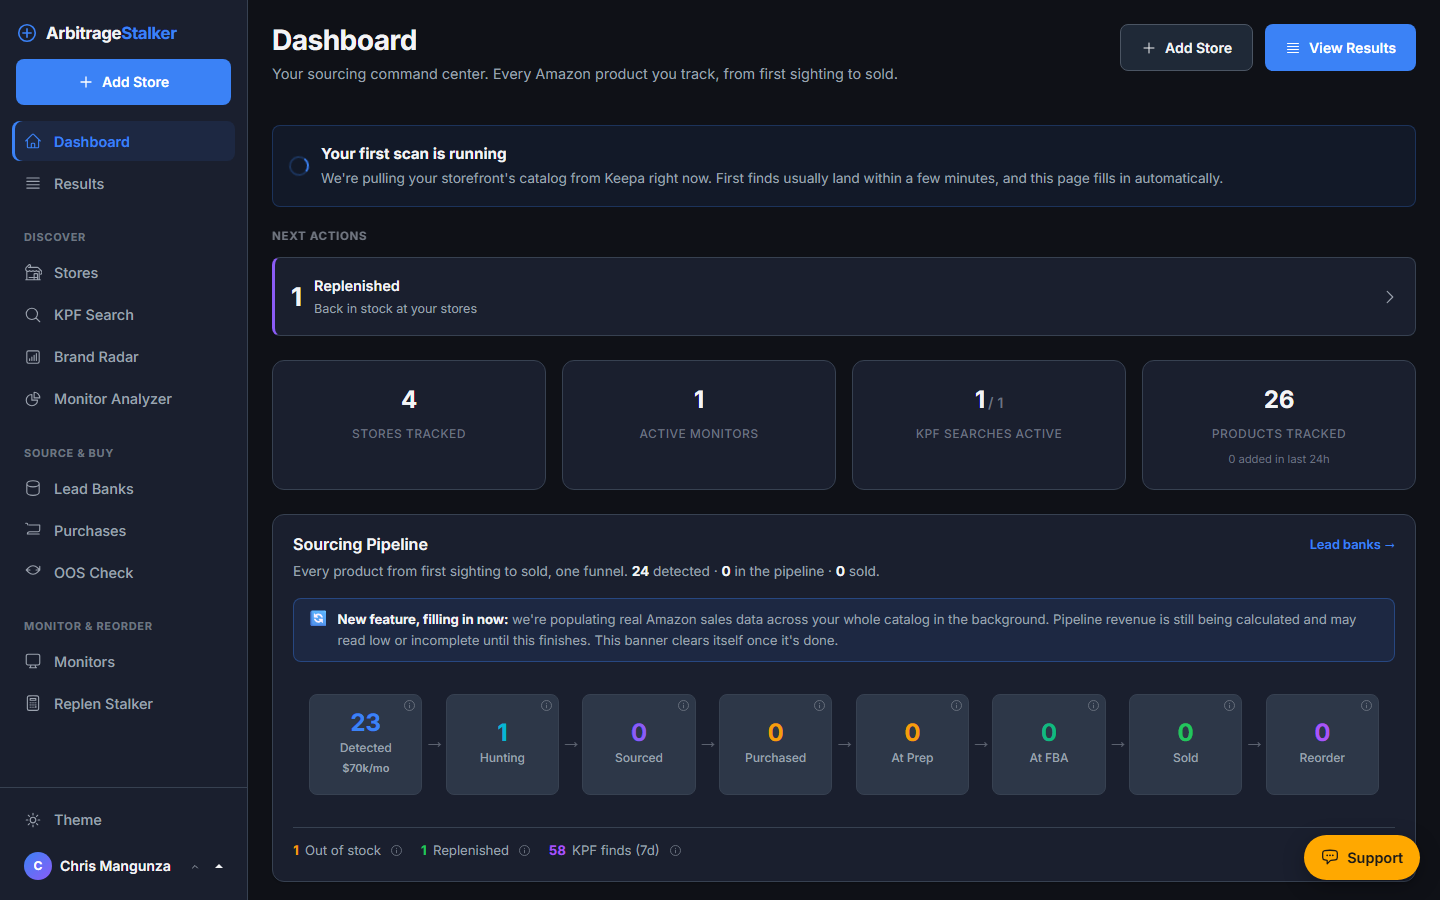Viewport: 1440px width, 900px height.
Task: Select the Reorder pipeline stage
Action: pos(1322,745)
